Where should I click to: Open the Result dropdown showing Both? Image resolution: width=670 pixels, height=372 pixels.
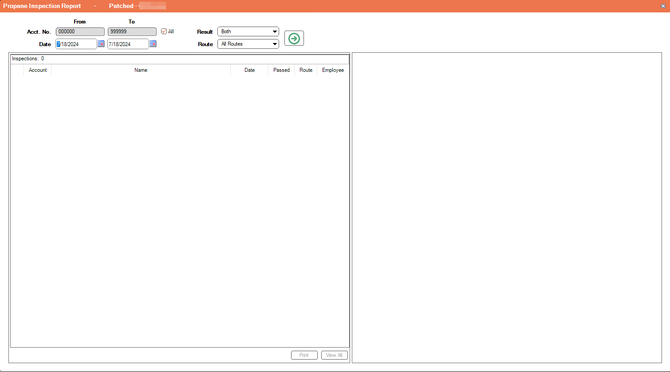248,32
